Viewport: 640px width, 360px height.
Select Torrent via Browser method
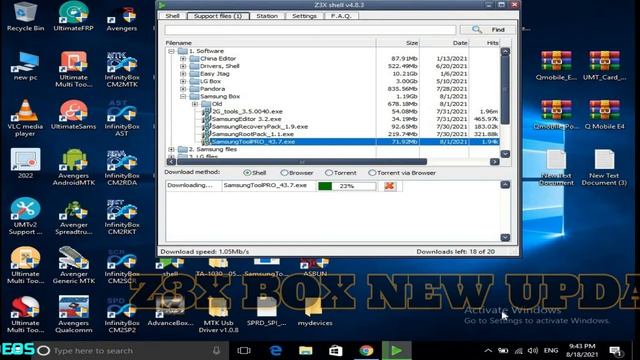coord(402,173)
